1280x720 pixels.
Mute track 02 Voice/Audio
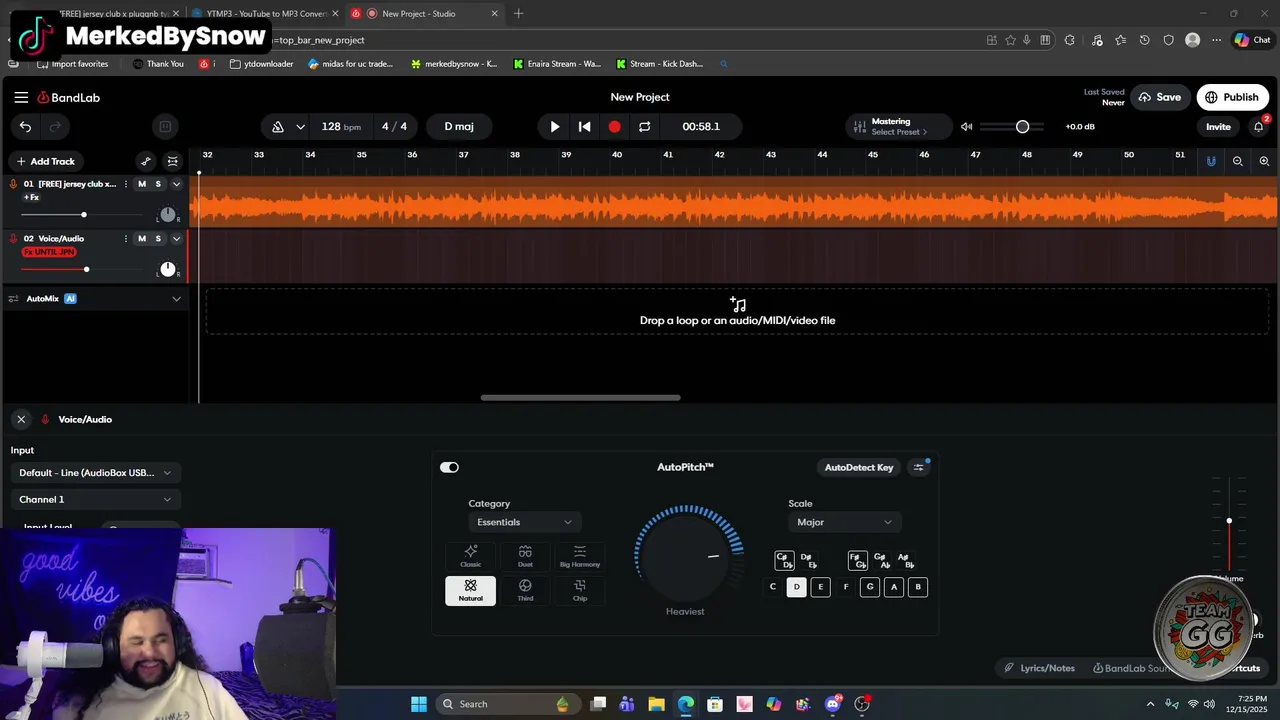(142, 238)
